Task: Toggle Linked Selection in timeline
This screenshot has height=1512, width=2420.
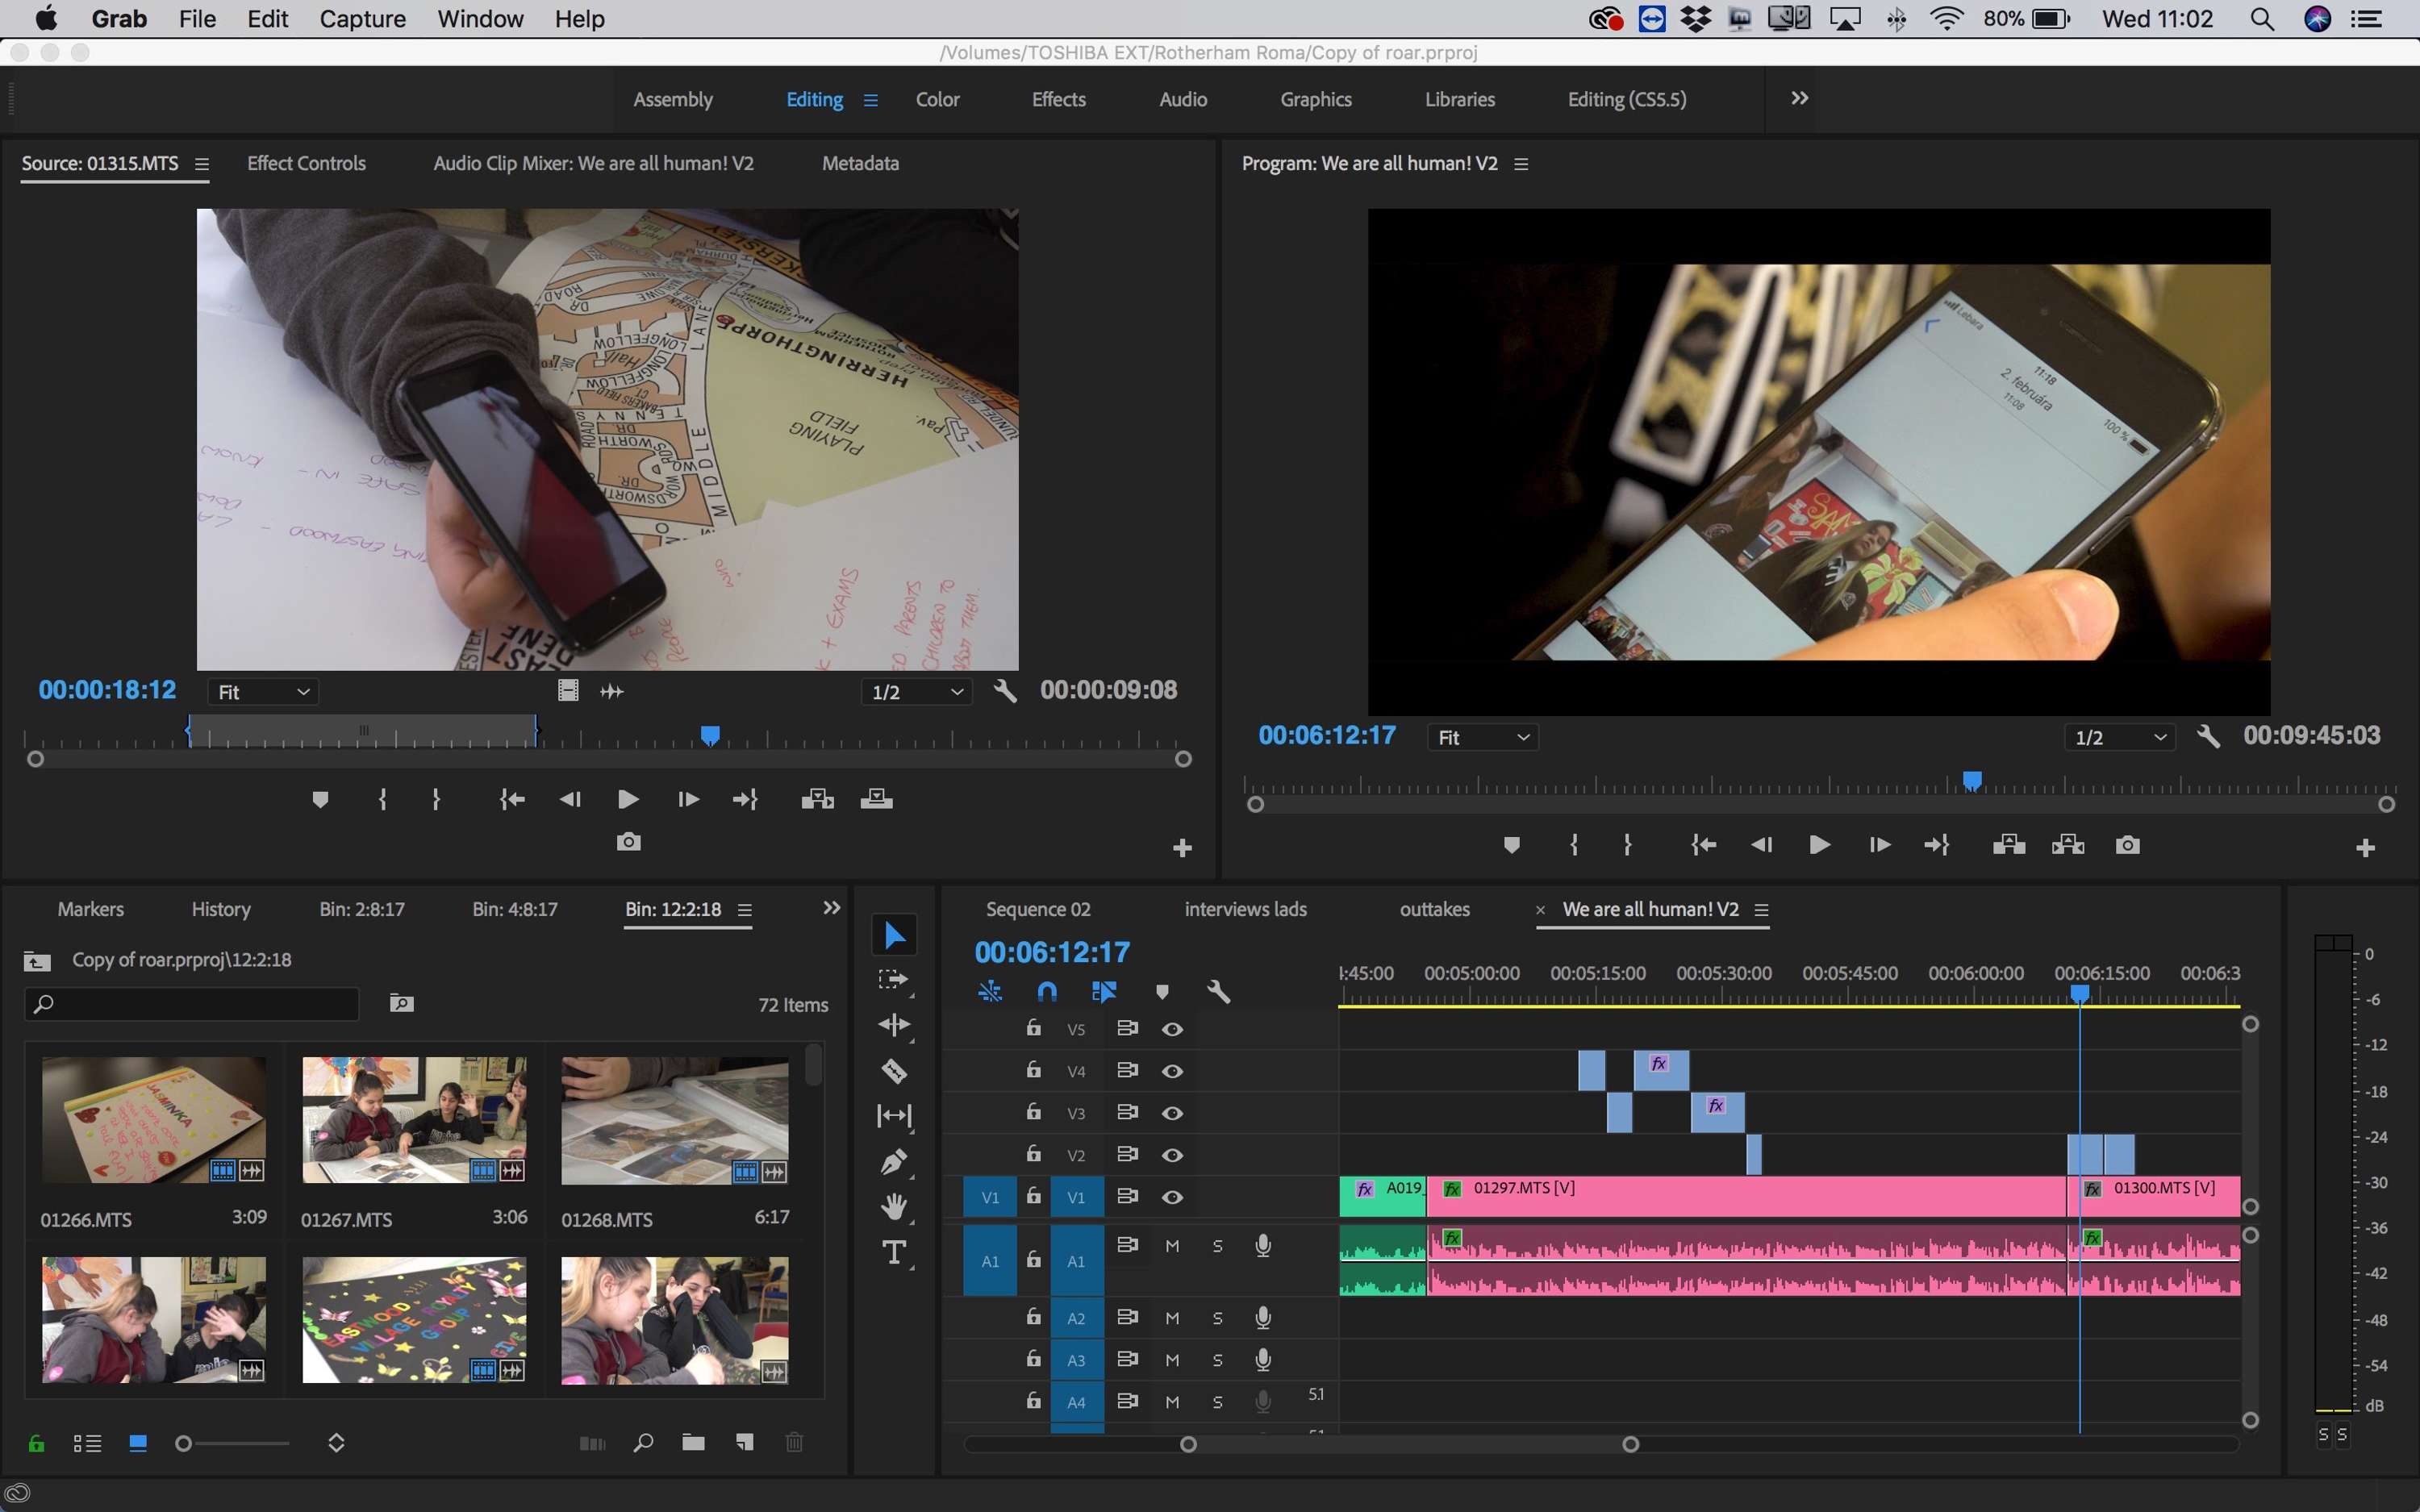Action: coord(1104,991)
